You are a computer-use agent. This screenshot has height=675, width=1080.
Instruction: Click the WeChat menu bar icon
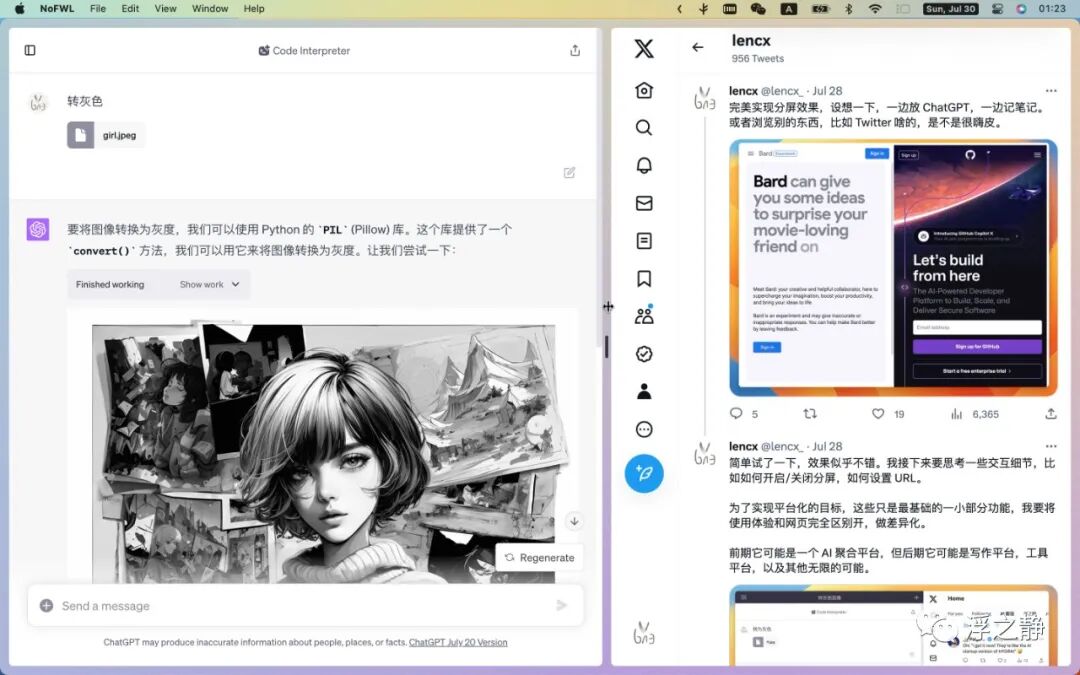click(758, 8)
